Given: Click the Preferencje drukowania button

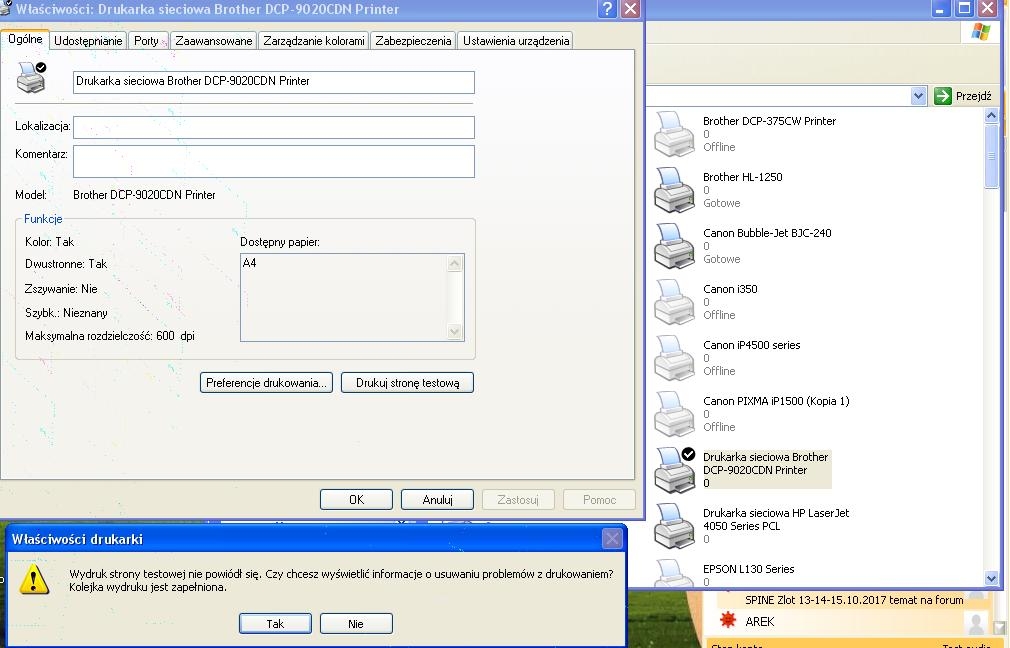Looking at the screenshot, I should tap(266, 383).
